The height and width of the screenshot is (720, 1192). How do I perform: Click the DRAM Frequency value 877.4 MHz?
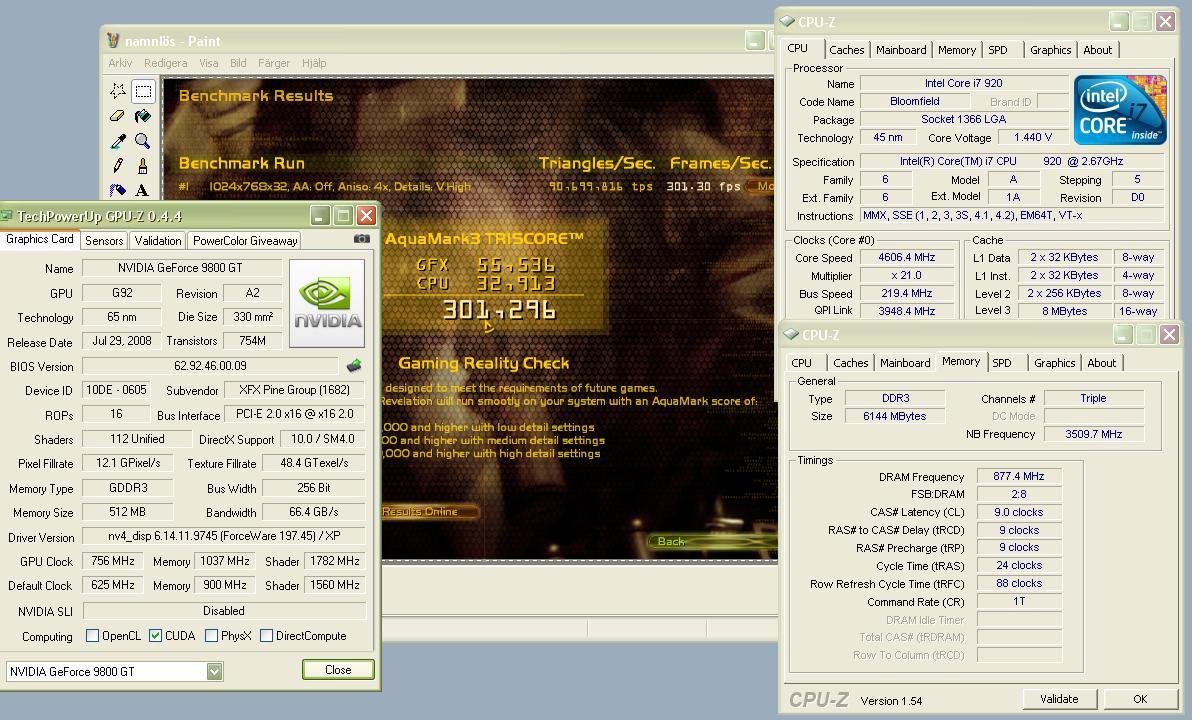pos(1019,476)
